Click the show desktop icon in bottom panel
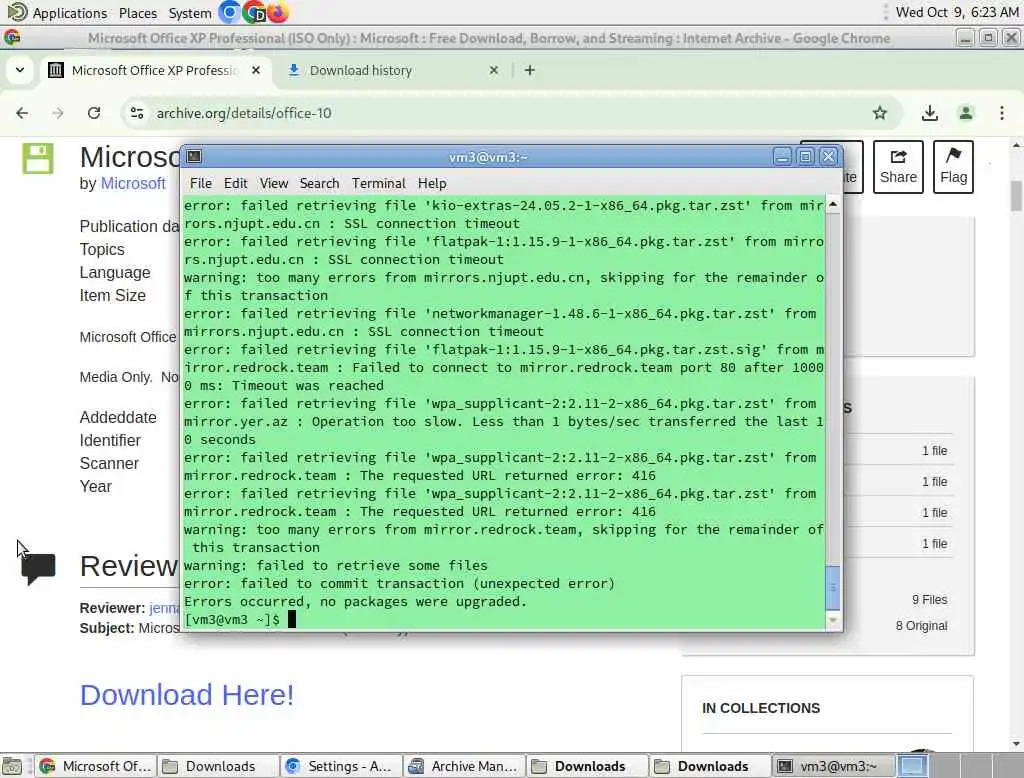The width and height of the screenshot is (1024, 778). point(12,766)
